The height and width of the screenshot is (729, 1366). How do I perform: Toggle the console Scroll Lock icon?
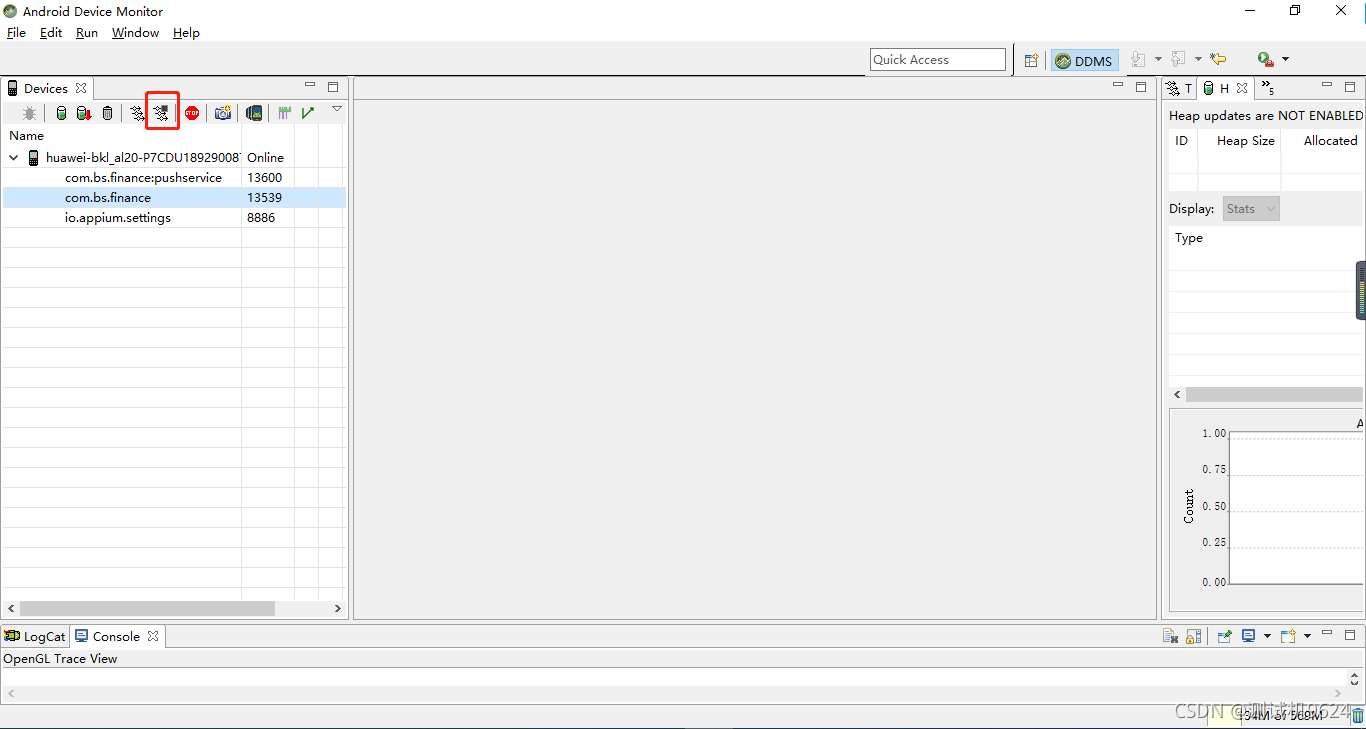(x=1193, y=636)
